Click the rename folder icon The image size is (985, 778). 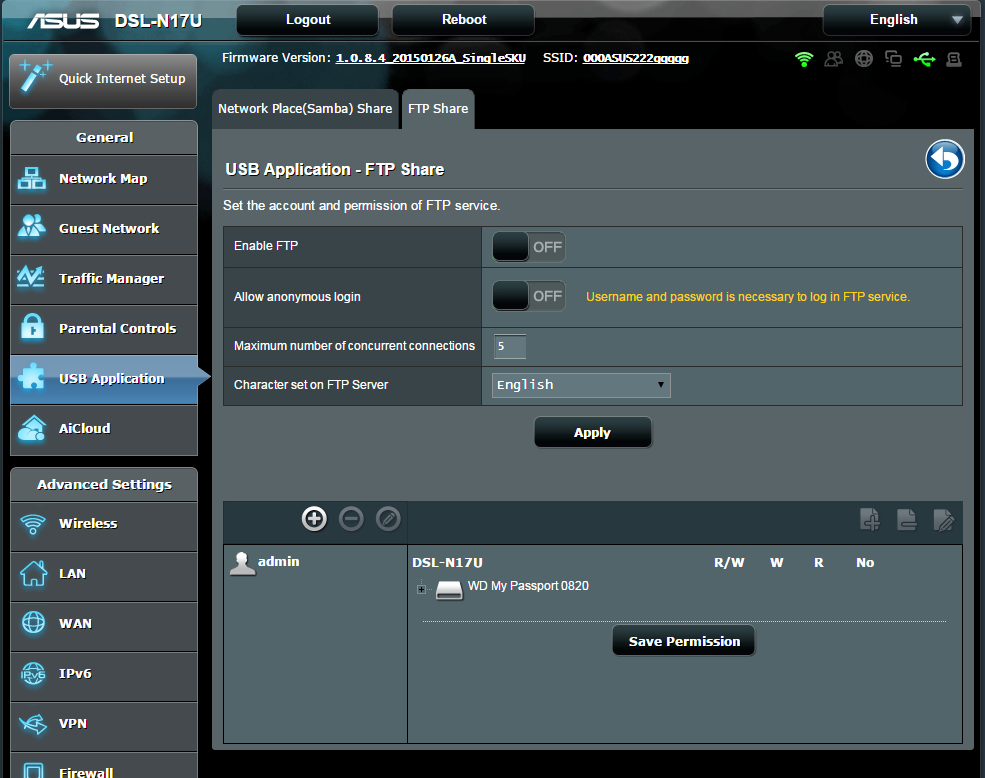click(x=944, y=520)
